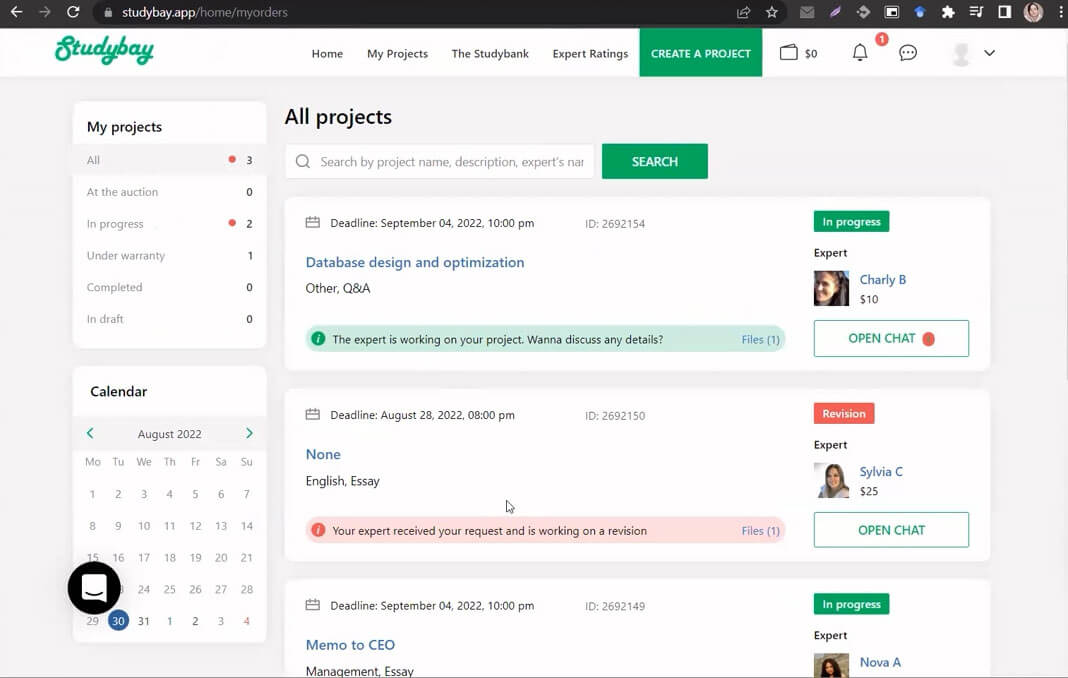Open chat with expert Charly B
This screenshot has height=678, width=1068.
point(890,338)
